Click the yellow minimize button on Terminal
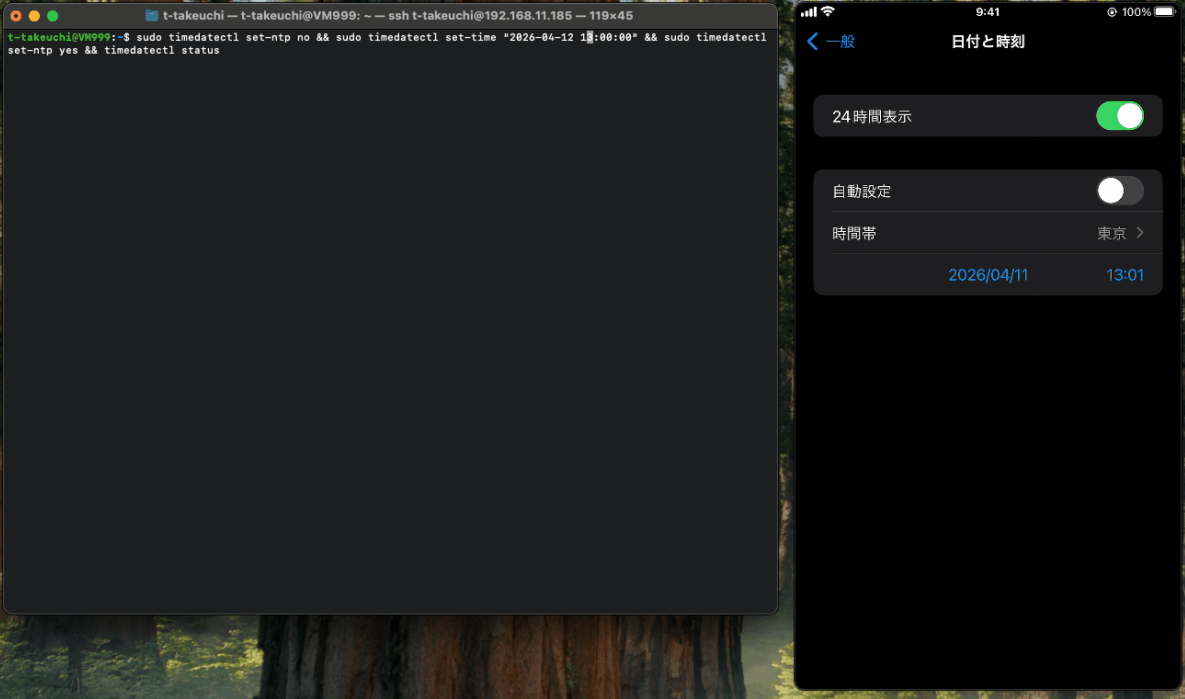 click(34, 16)
